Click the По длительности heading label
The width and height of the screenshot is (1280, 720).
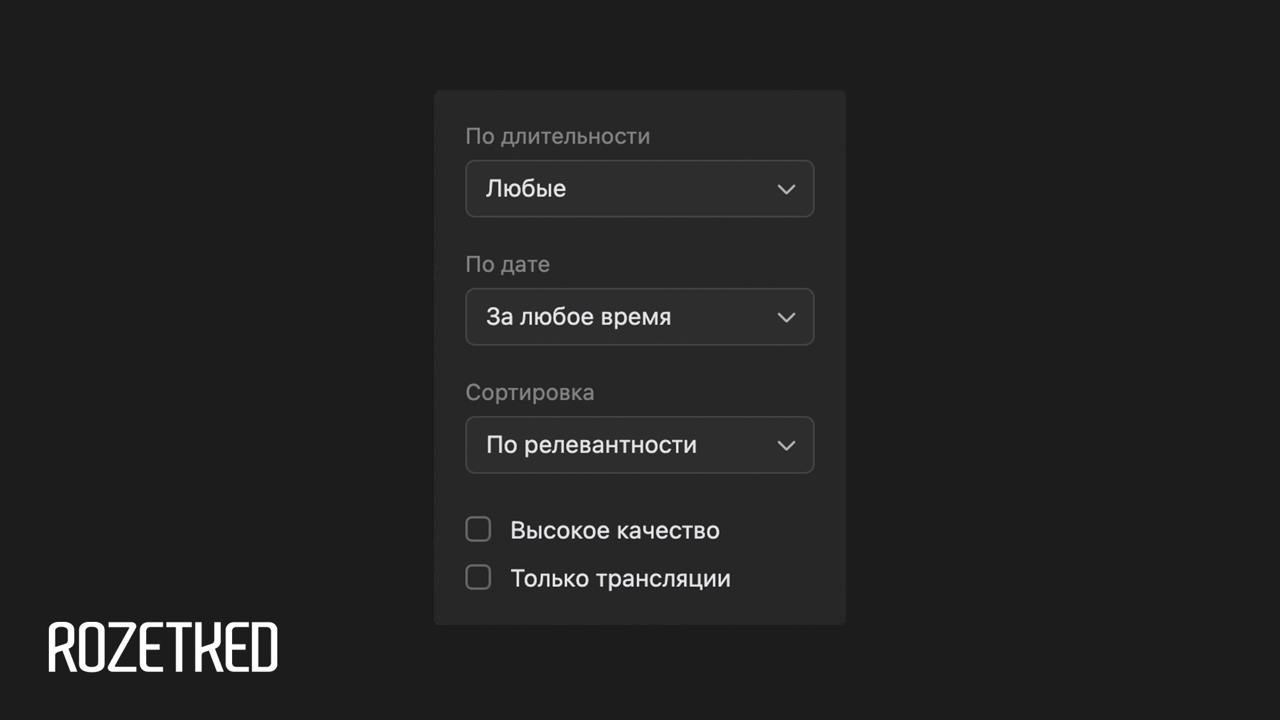click(x=557, y=136)
